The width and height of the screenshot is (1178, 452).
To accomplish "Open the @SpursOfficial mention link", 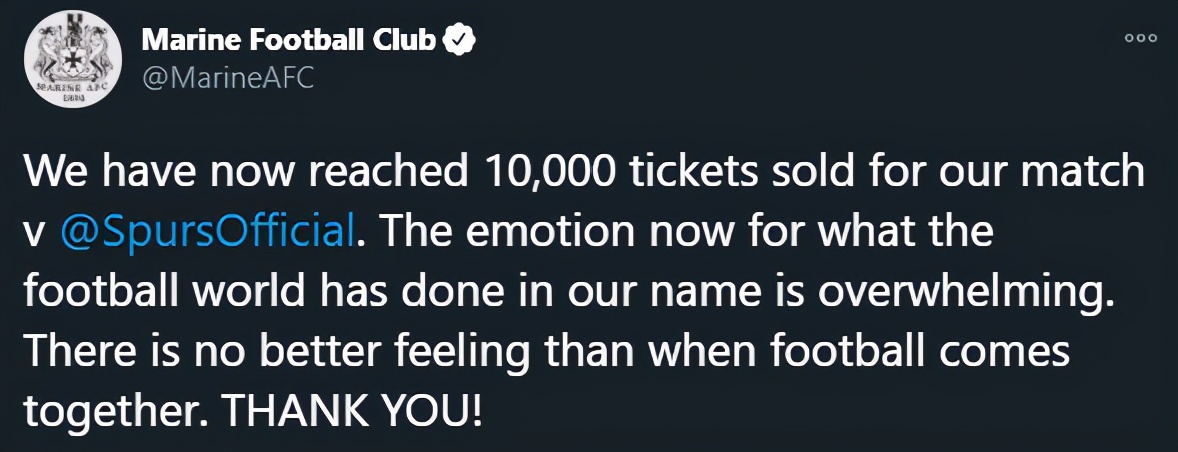I will pos(208,231).
